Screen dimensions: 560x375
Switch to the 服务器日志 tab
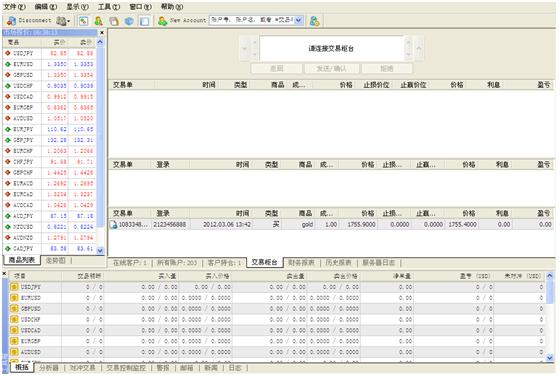point(379,263)
